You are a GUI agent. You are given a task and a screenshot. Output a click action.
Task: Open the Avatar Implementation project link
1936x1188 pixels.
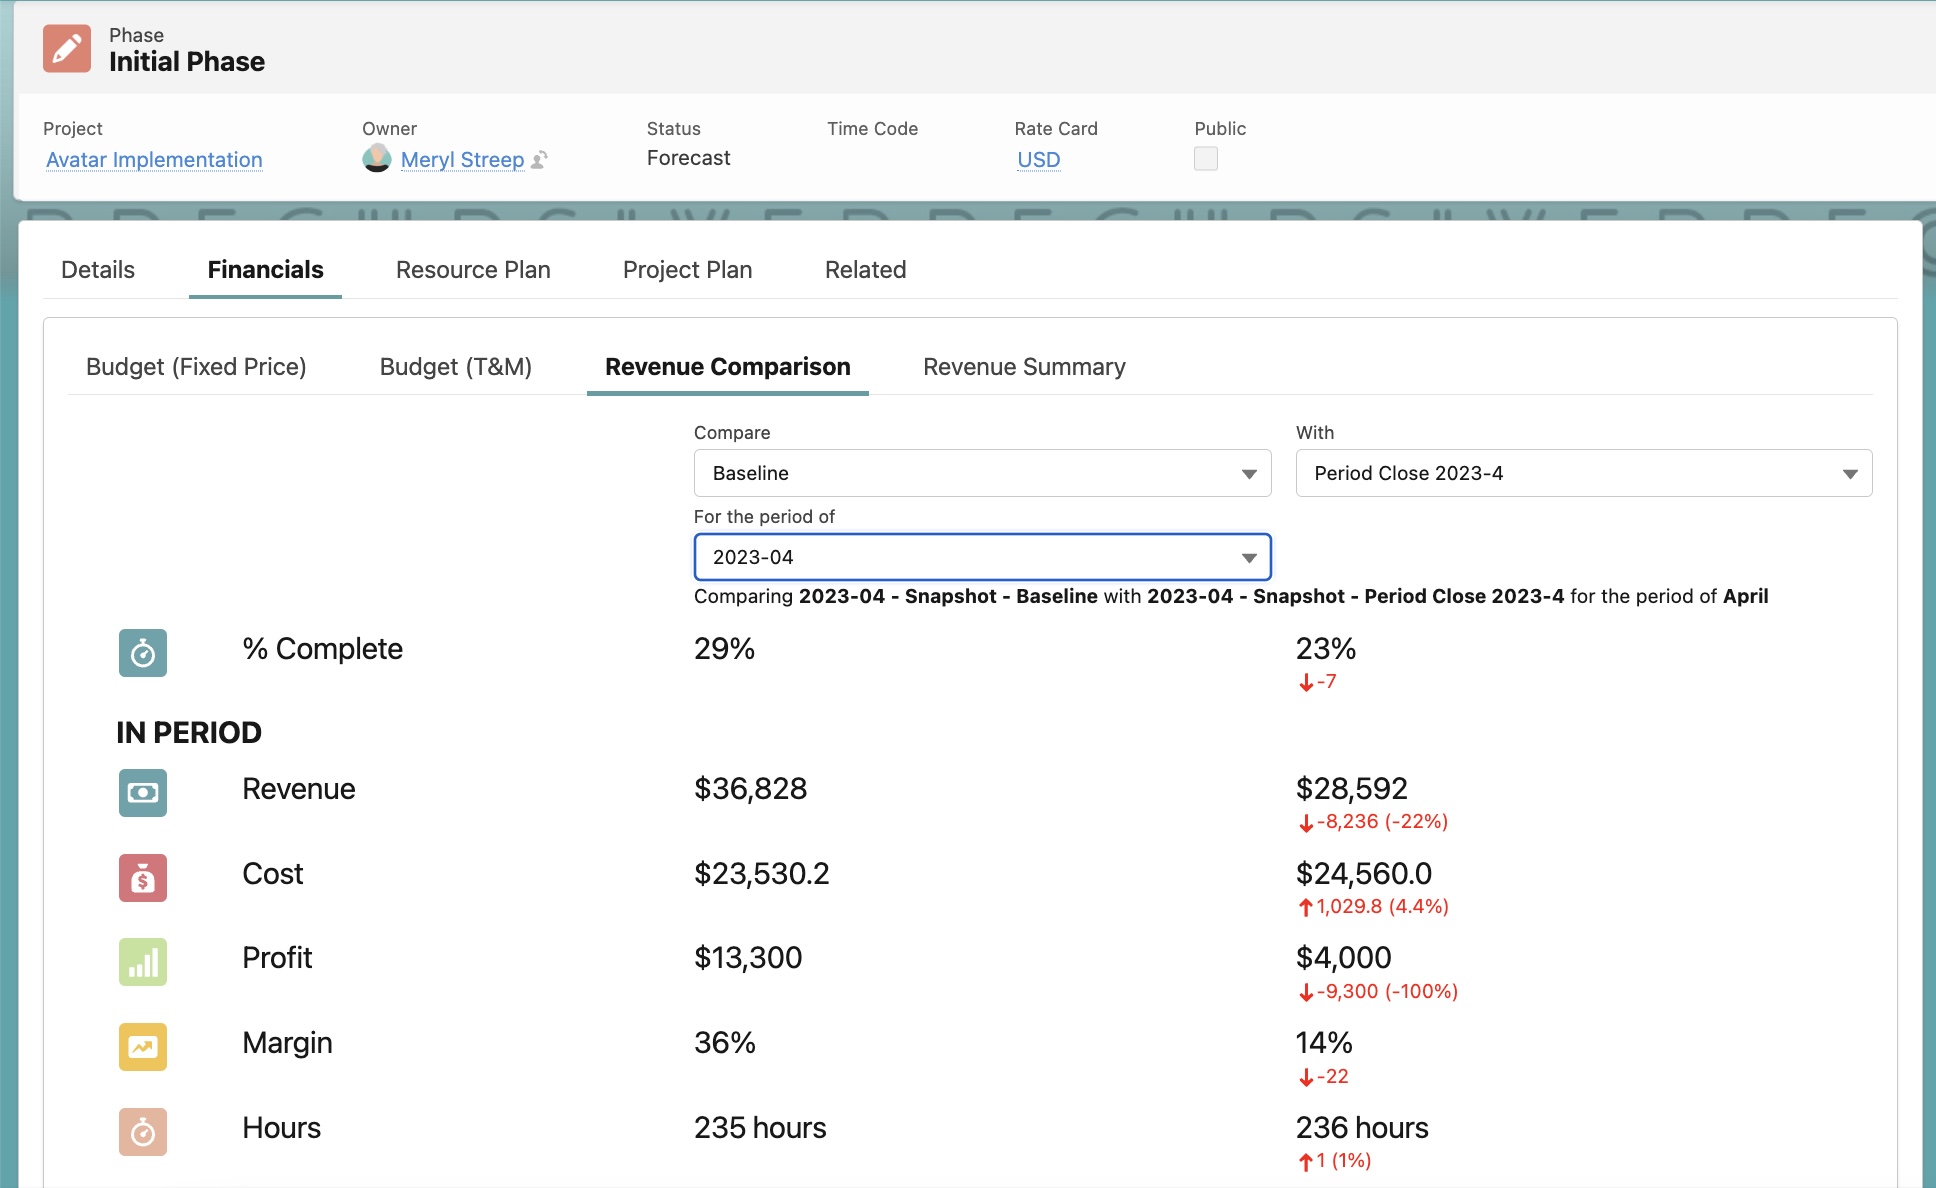click(153, 159)
